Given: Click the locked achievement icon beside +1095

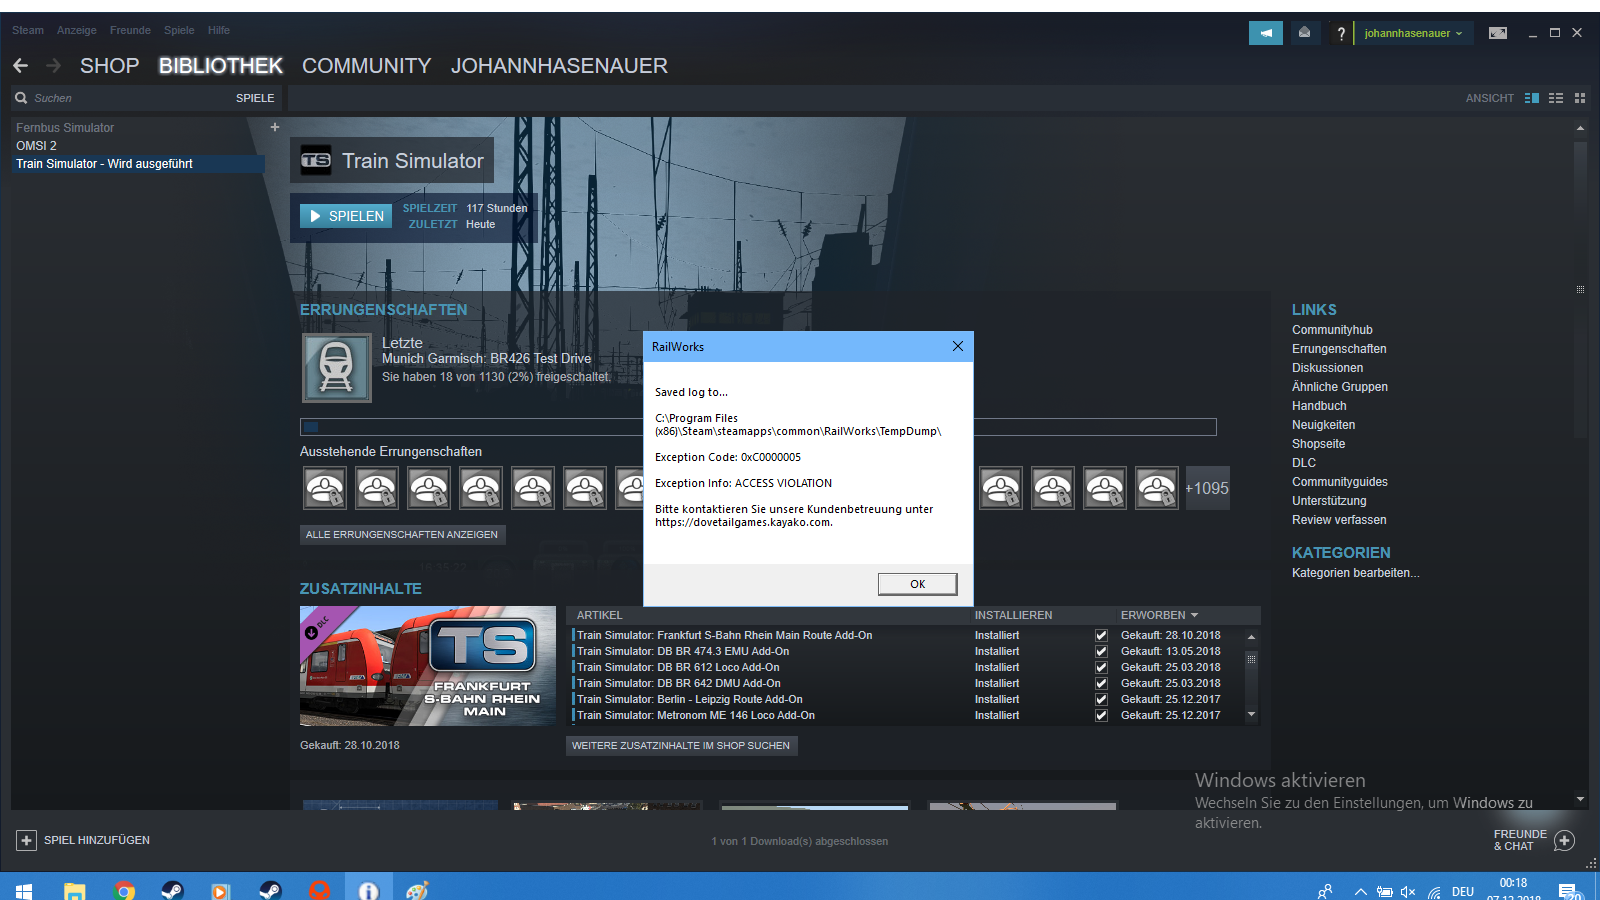Looking at the screenshot, I should pyautogui.click(x=1157, y=488).
